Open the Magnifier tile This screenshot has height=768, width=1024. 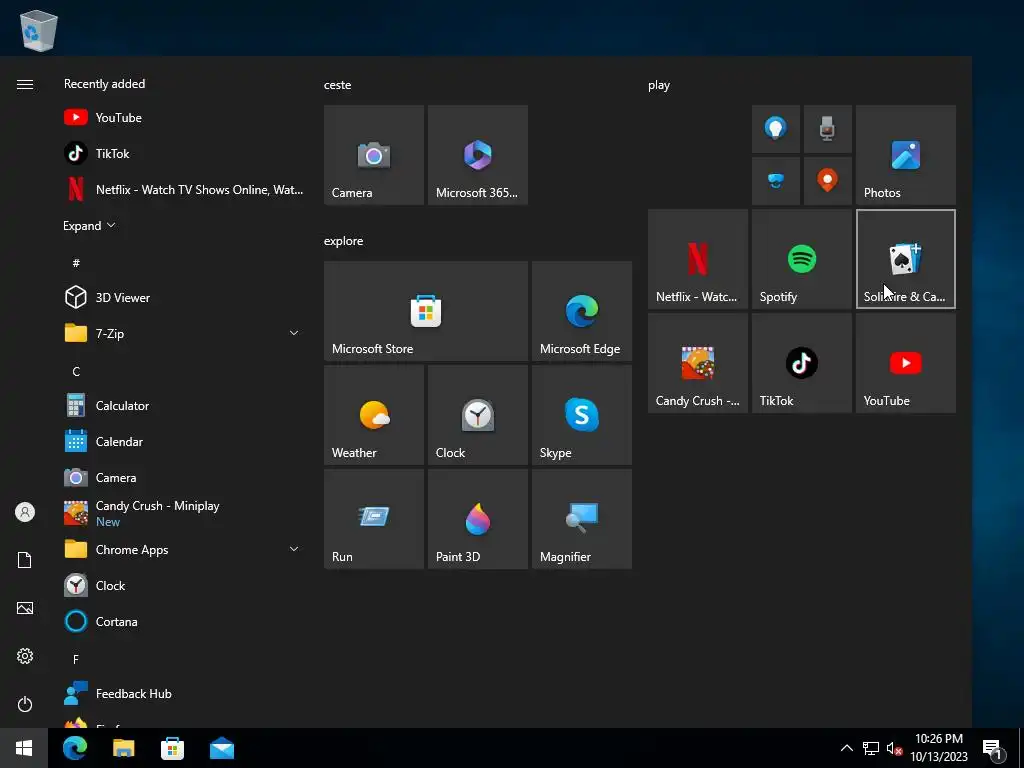click(582, 519)
